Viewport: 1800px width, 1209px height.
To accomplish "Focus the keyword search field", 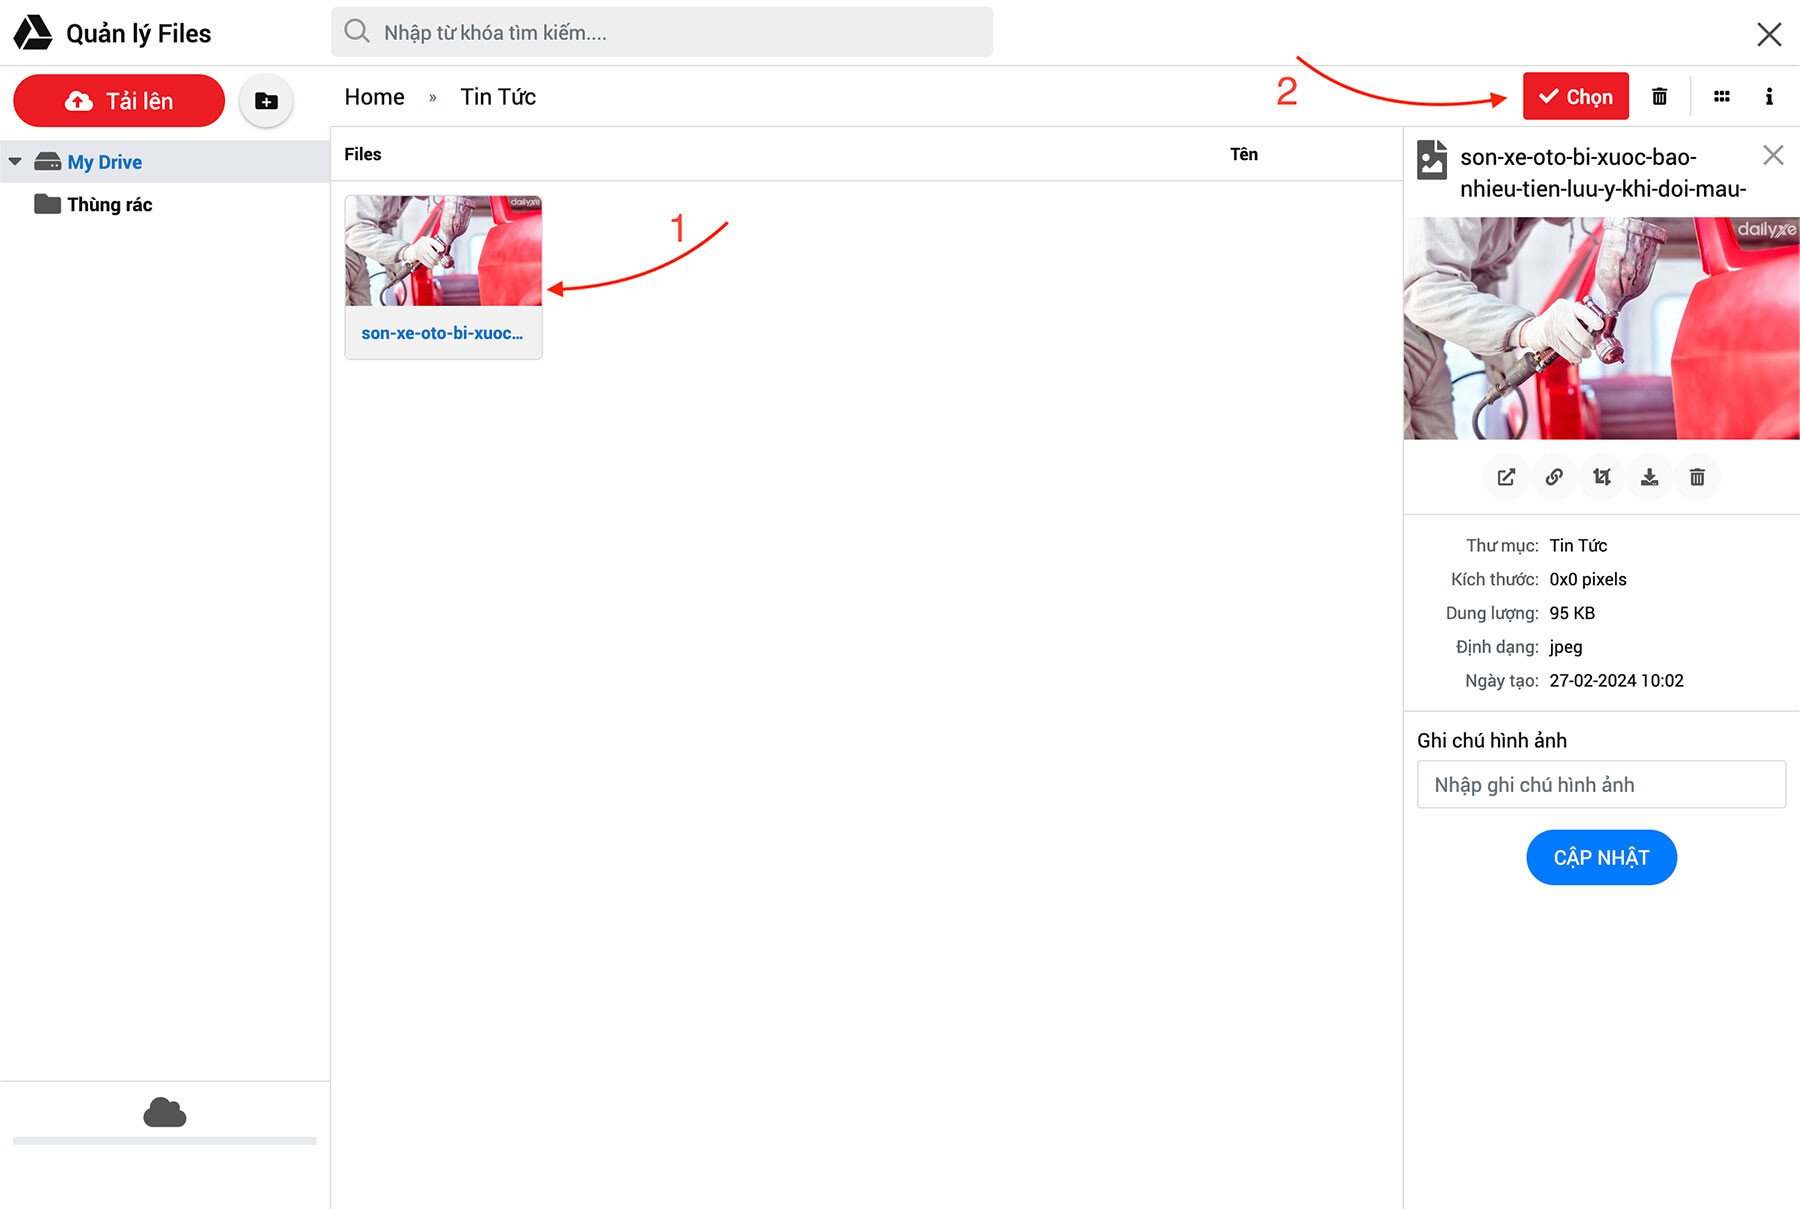I will click(662, 33).
